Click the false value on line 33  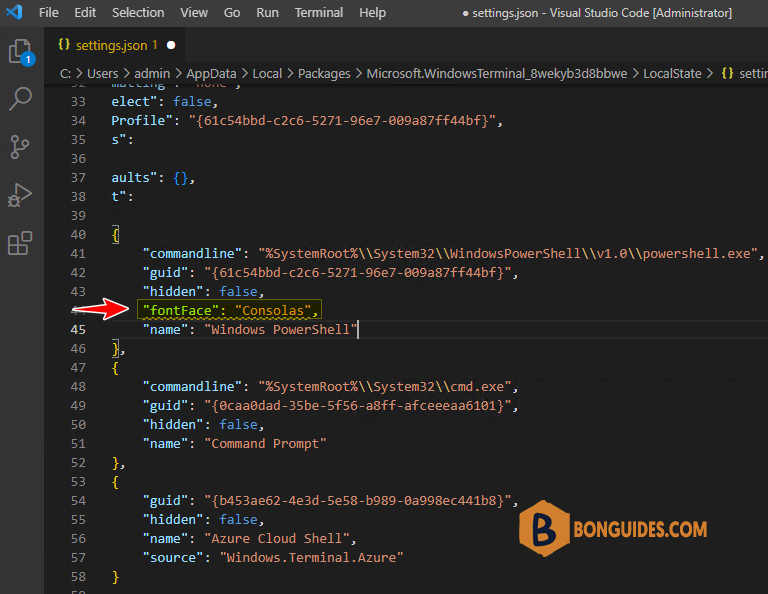(x=192, y=102)
